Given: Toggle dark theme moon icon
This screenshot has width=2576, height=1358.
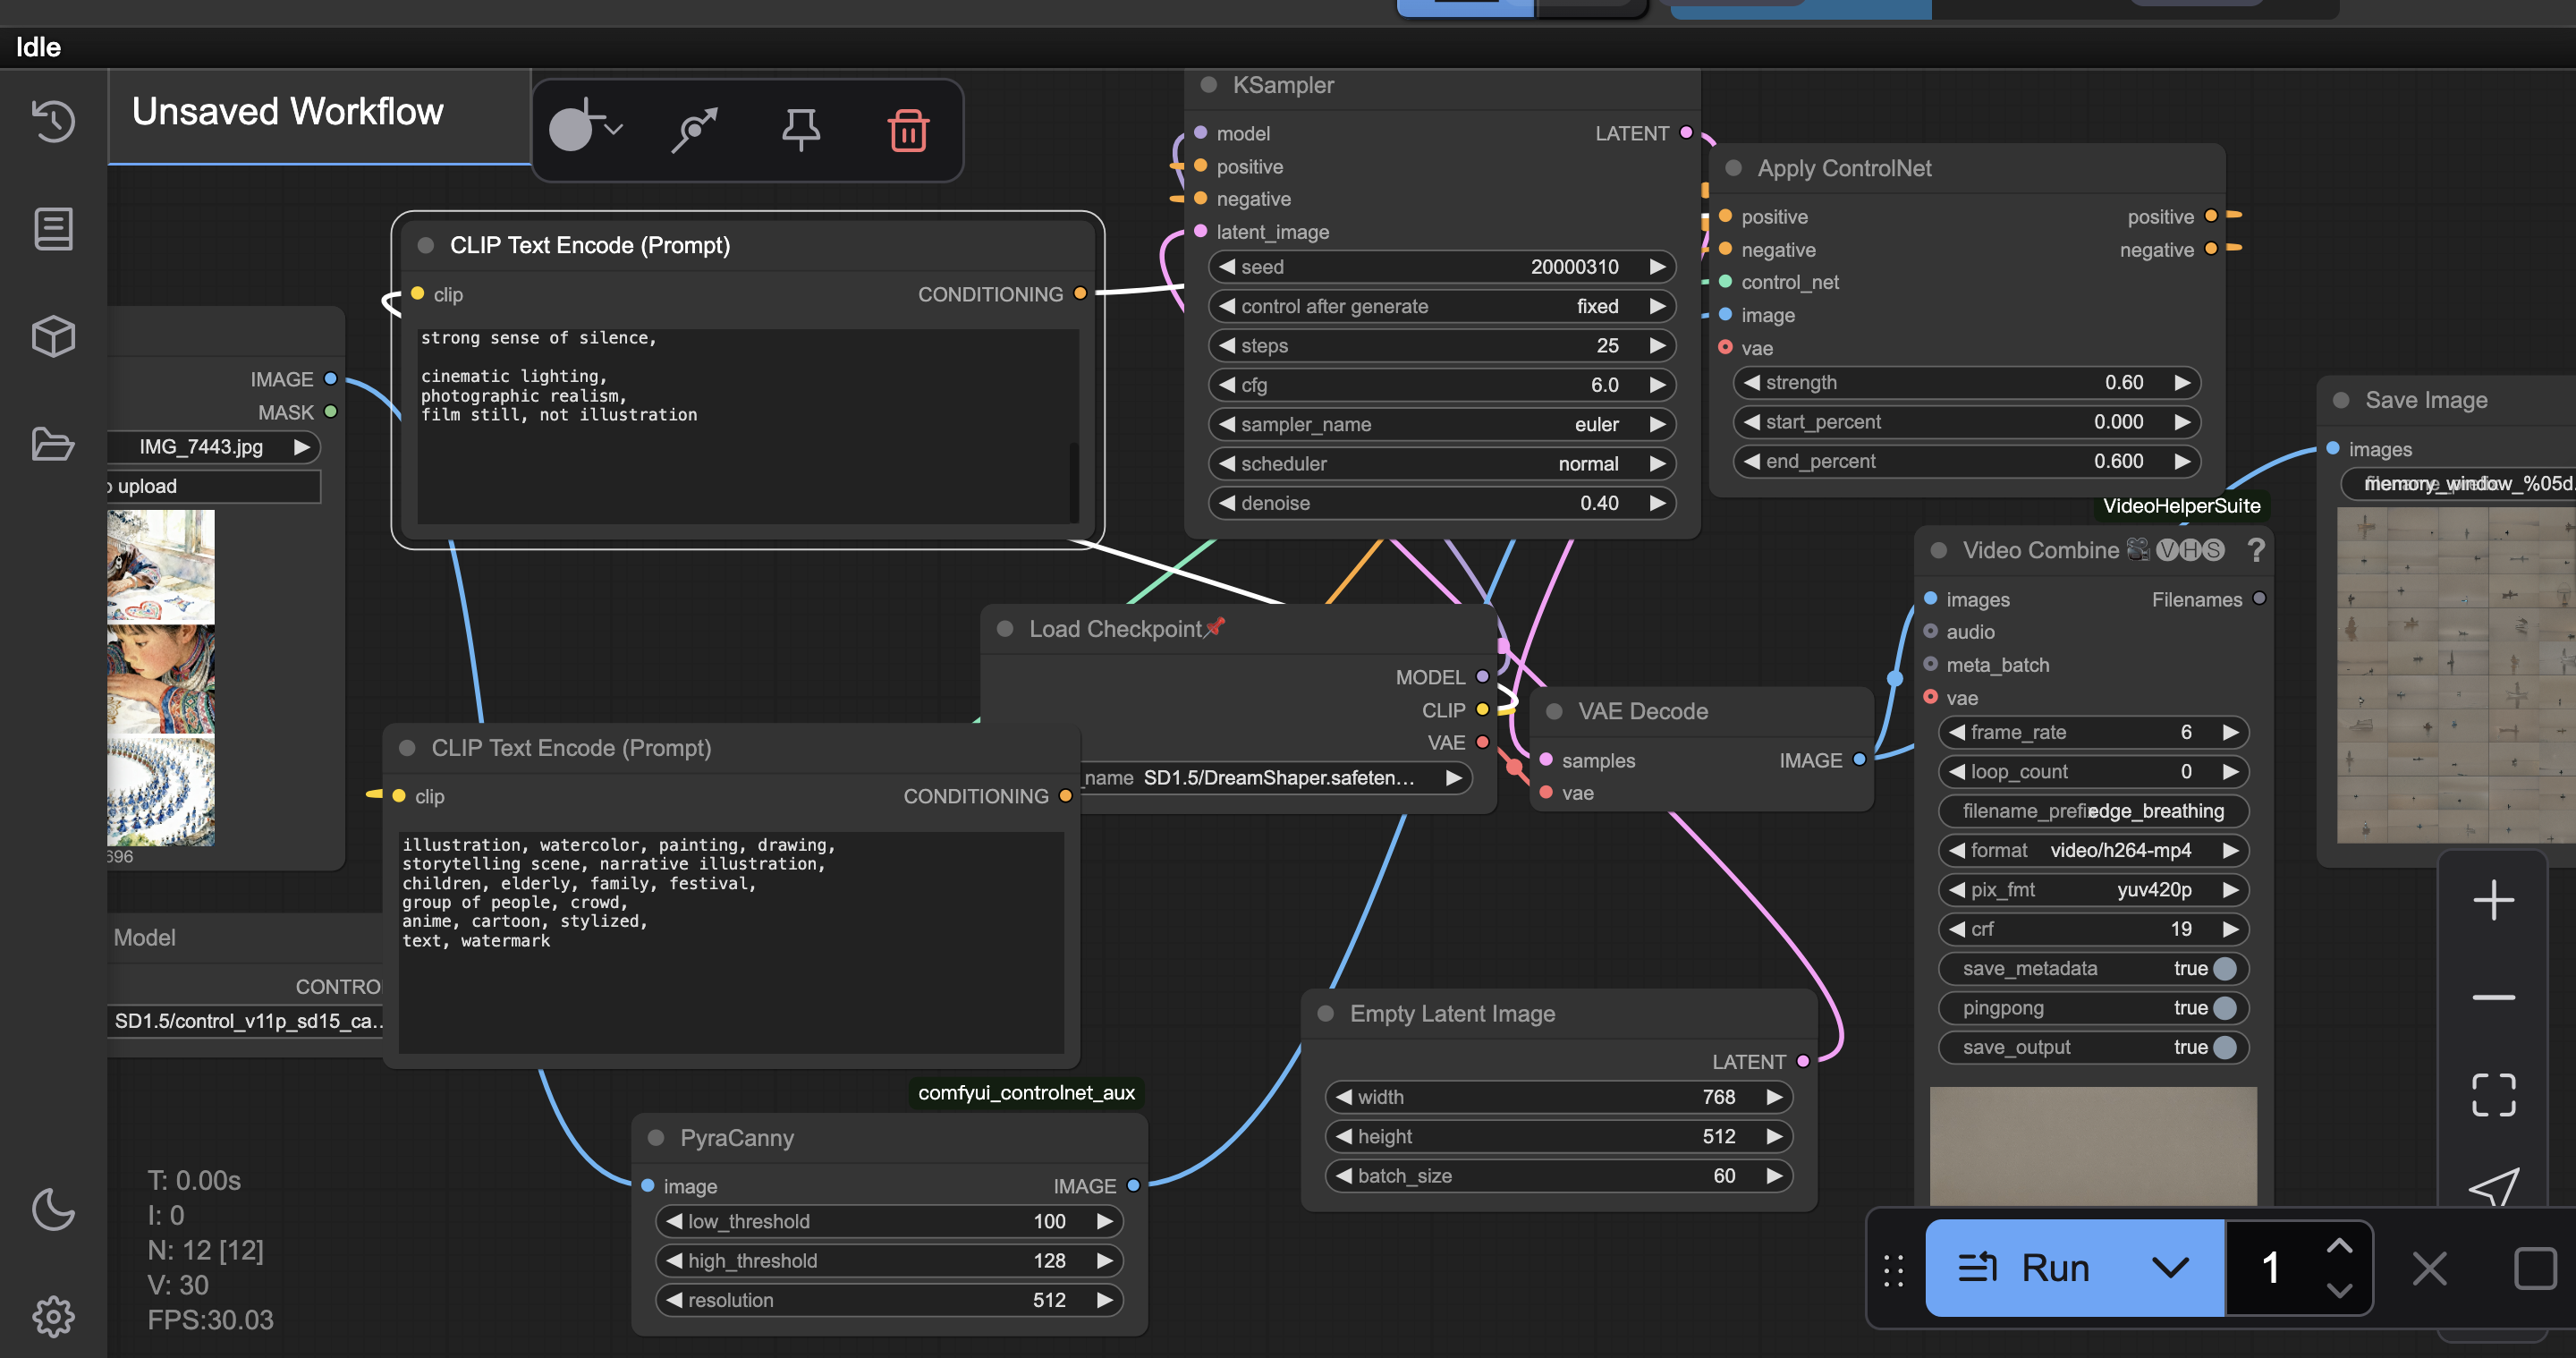Looking at the screenshot, I should click(x=53, y=1209).
